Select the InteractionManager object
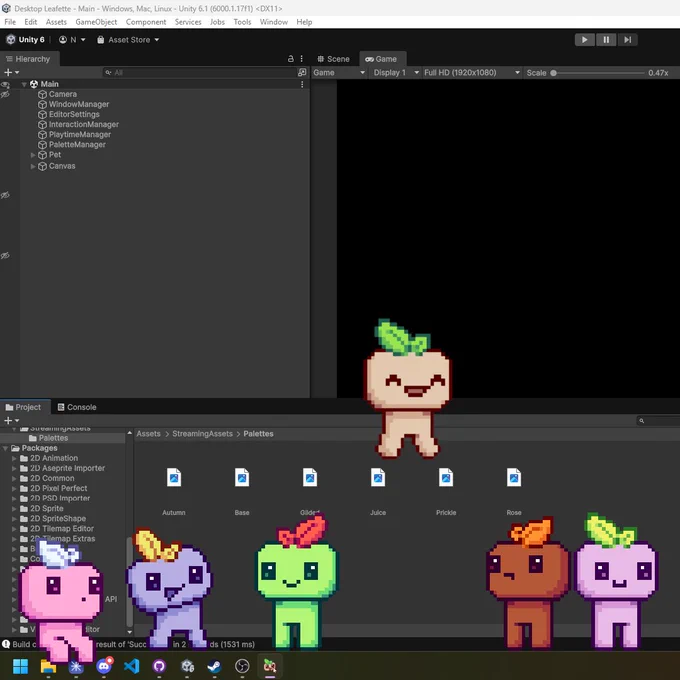Image resolution: width=680 pixels, height=680 pixels. coord(78,124)
